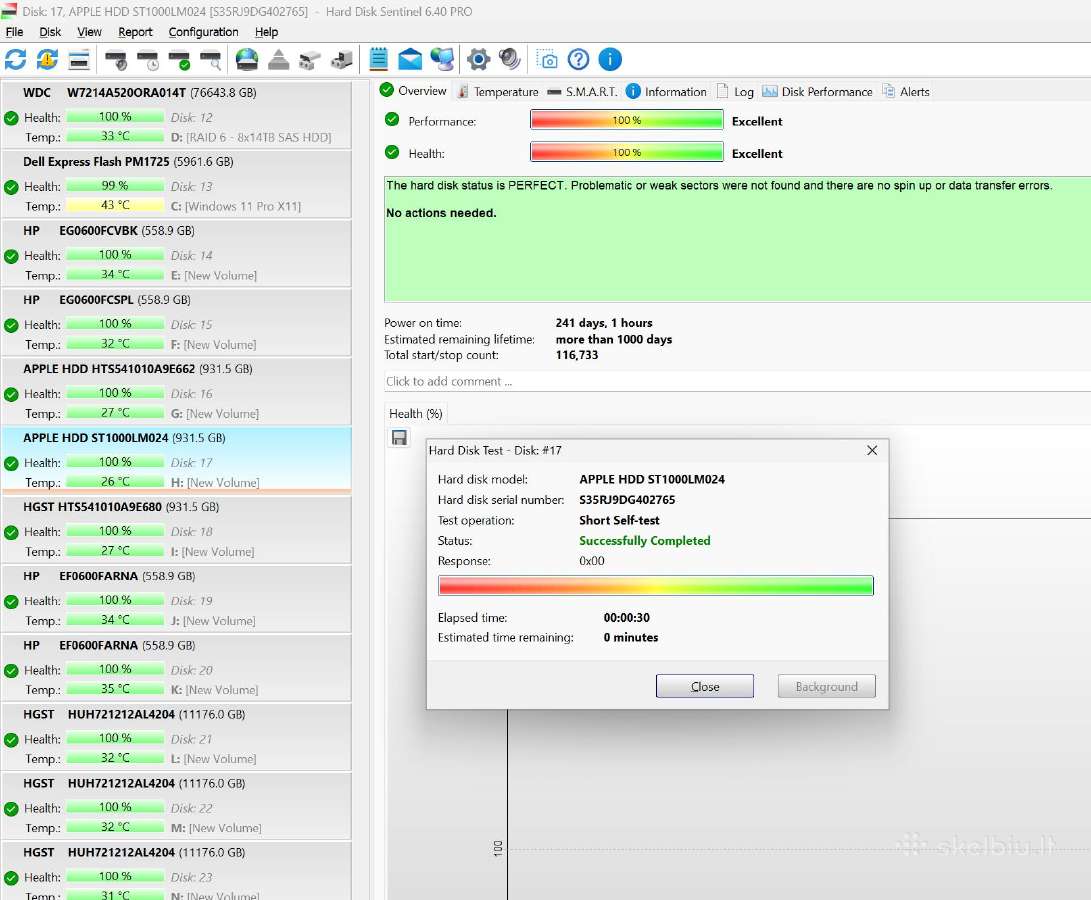Click the 'Successfully Completed' status text
This screenshot has width=1091, height=900.
644,541
